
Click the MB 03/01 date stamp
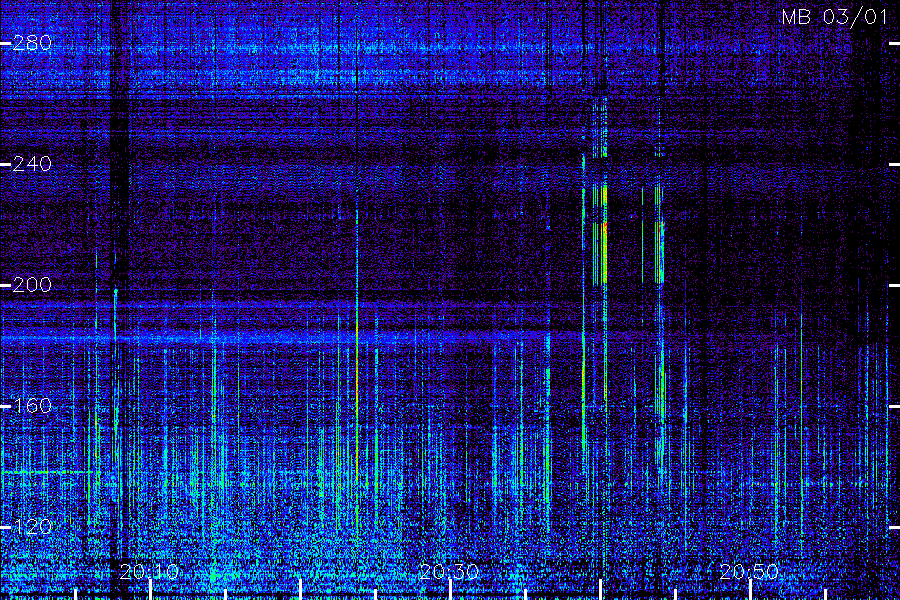[x=835, y=17]
